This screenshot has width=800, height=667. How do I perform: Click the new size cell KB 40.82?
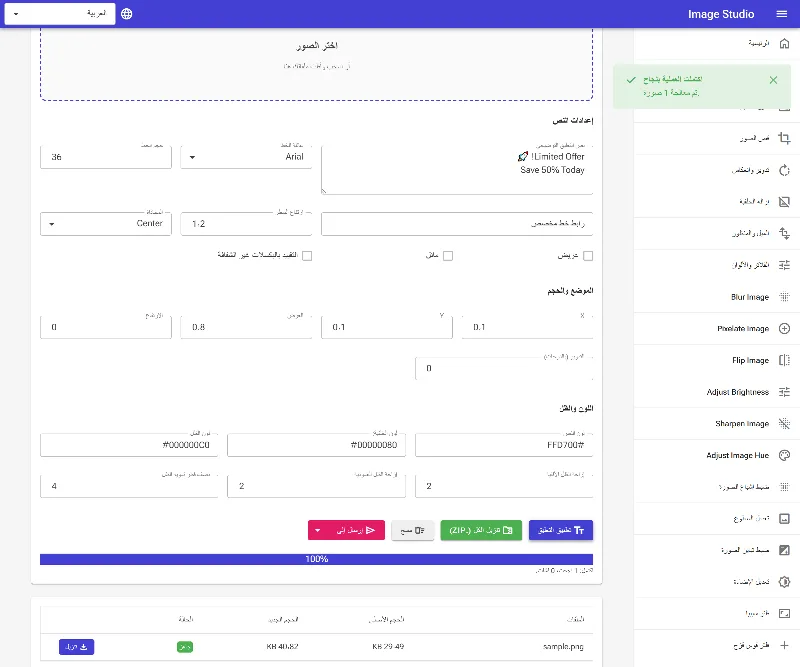pos(282,647)
